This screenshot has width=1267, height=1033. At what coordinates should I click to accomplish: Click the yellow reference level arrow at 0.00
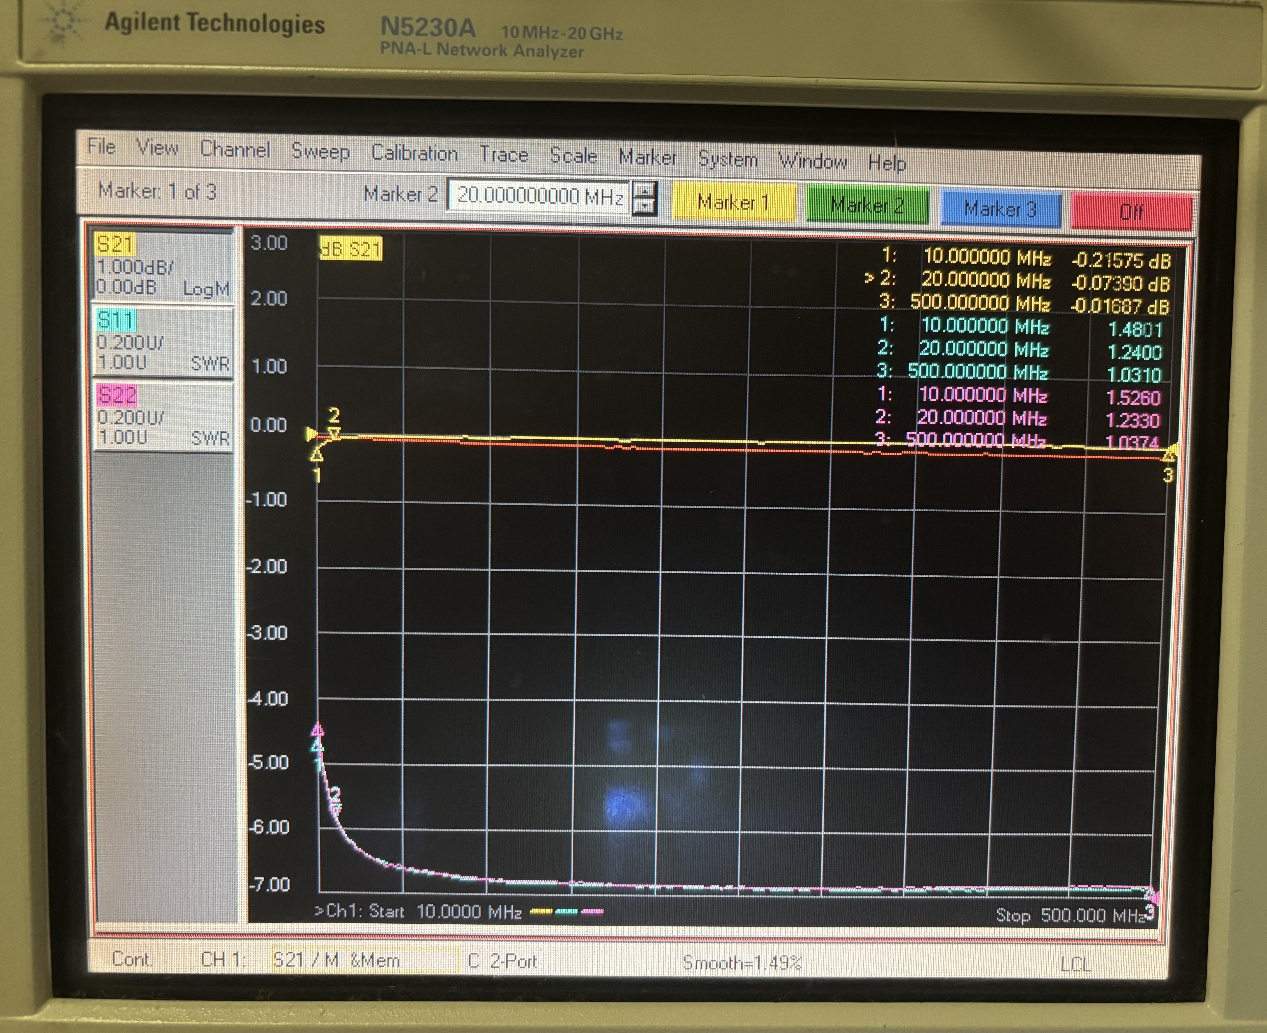point(311,433)
